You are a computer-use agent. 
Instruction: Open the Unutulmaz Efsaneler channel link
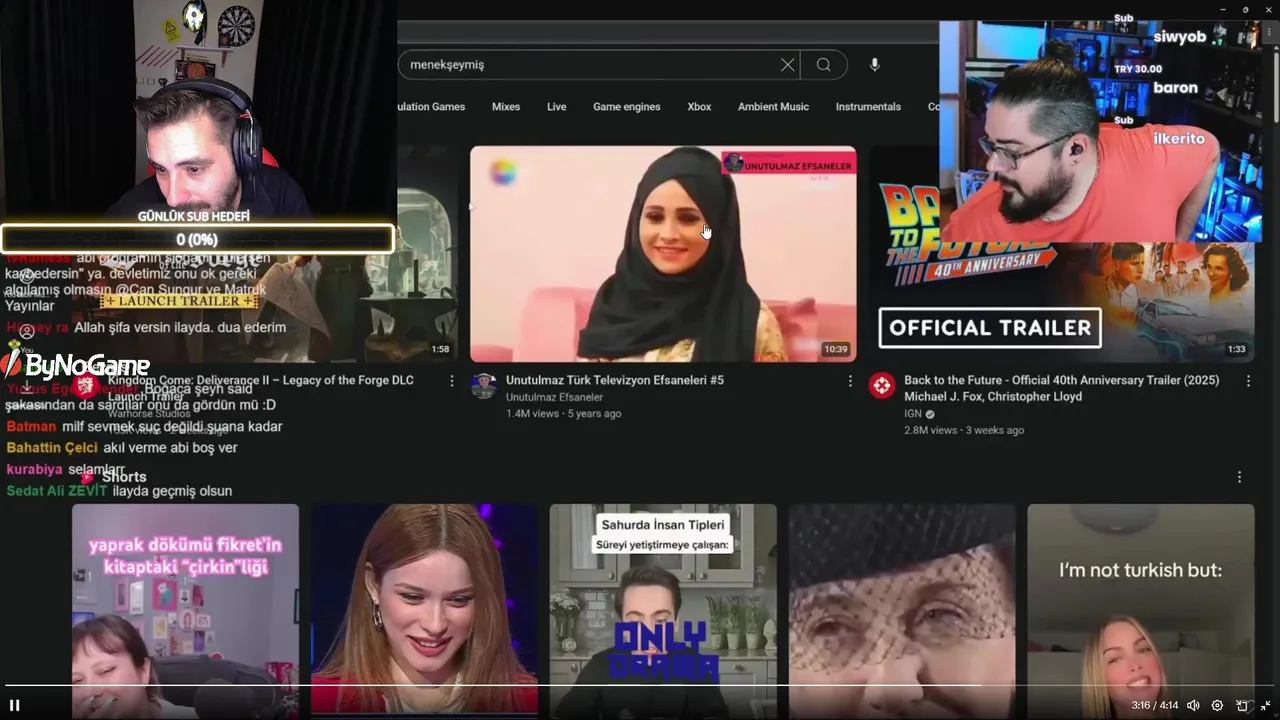pyautogui.click(x=554, y=397)
